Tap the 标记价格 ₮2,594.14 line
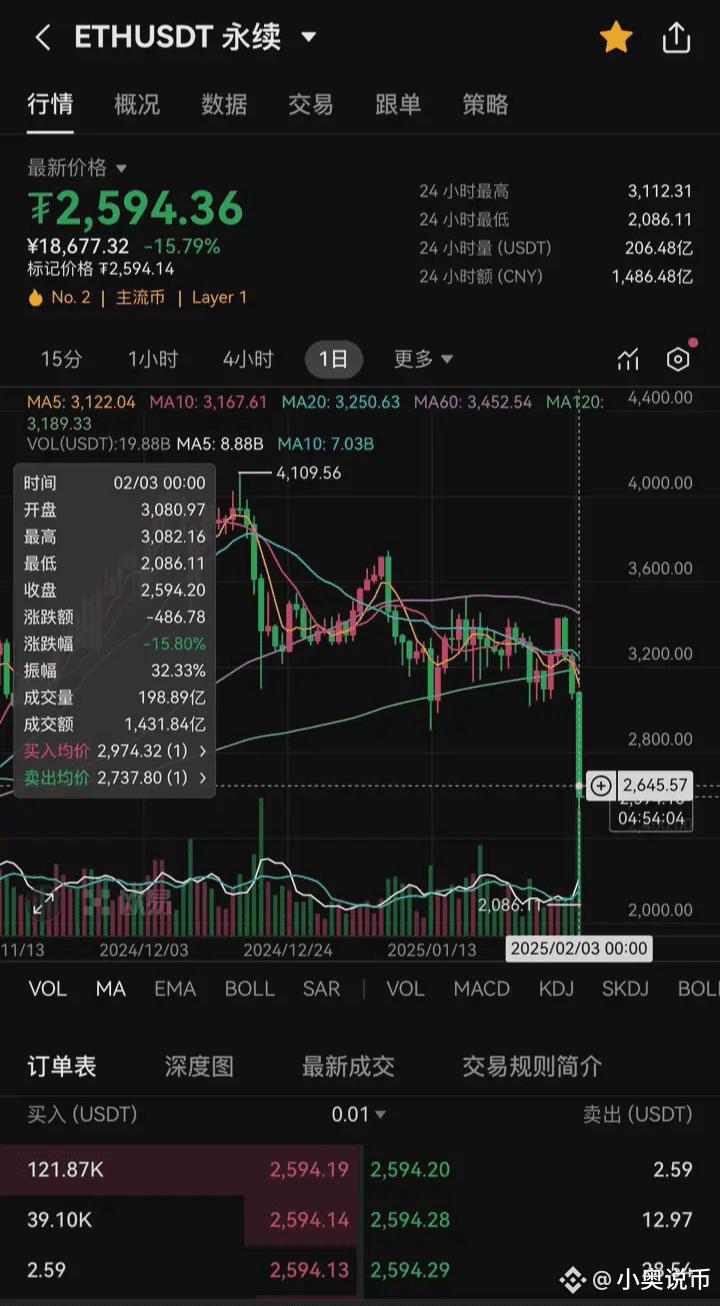 point(101,268)
